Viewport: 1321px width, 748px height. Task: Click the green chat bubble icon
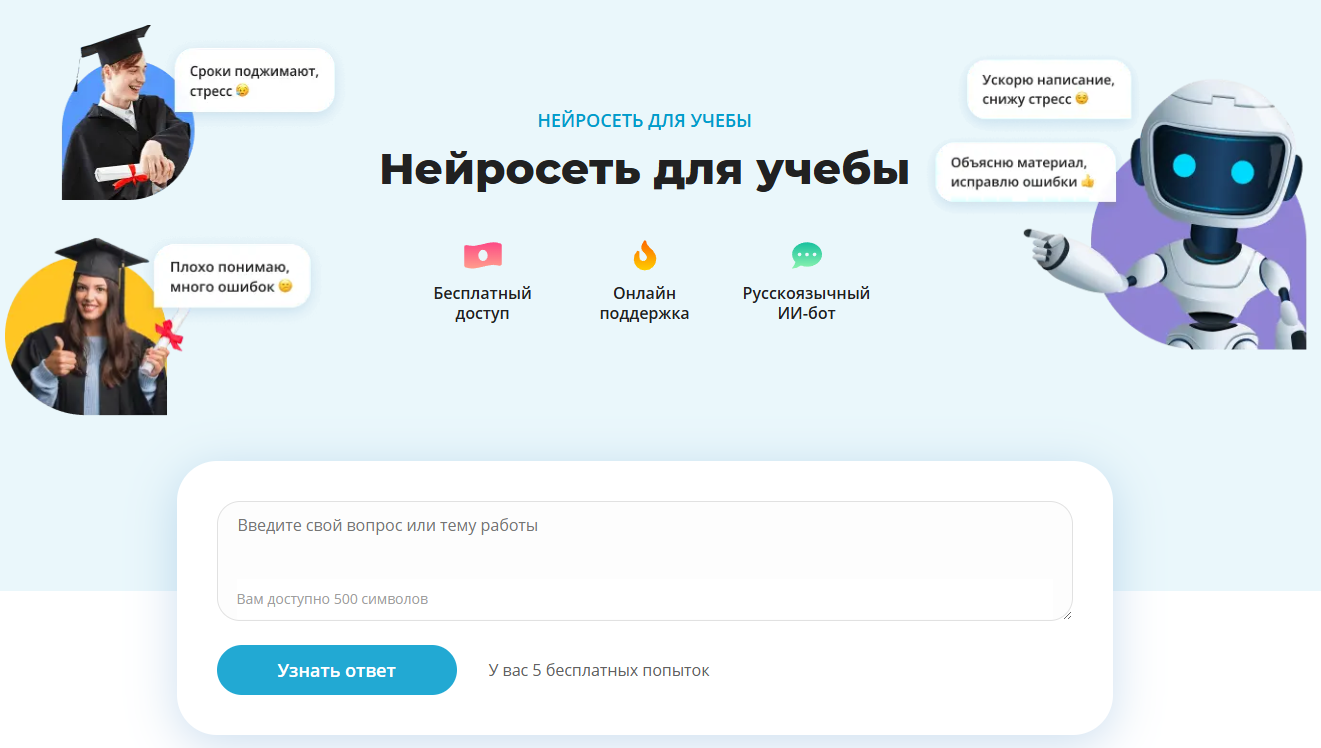pos(806,255)
